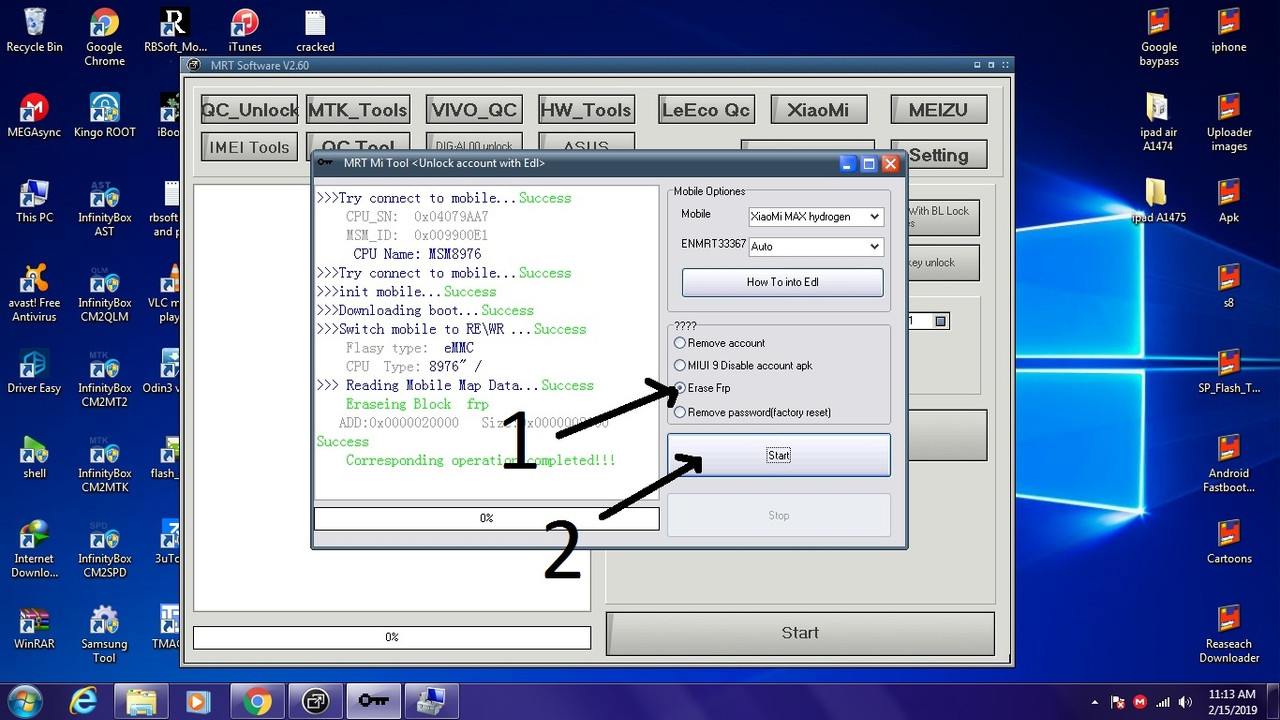Click Start in the MRT Mi Tool dialog
This screenshot has height=720, width=1280.
click(779, 455)
